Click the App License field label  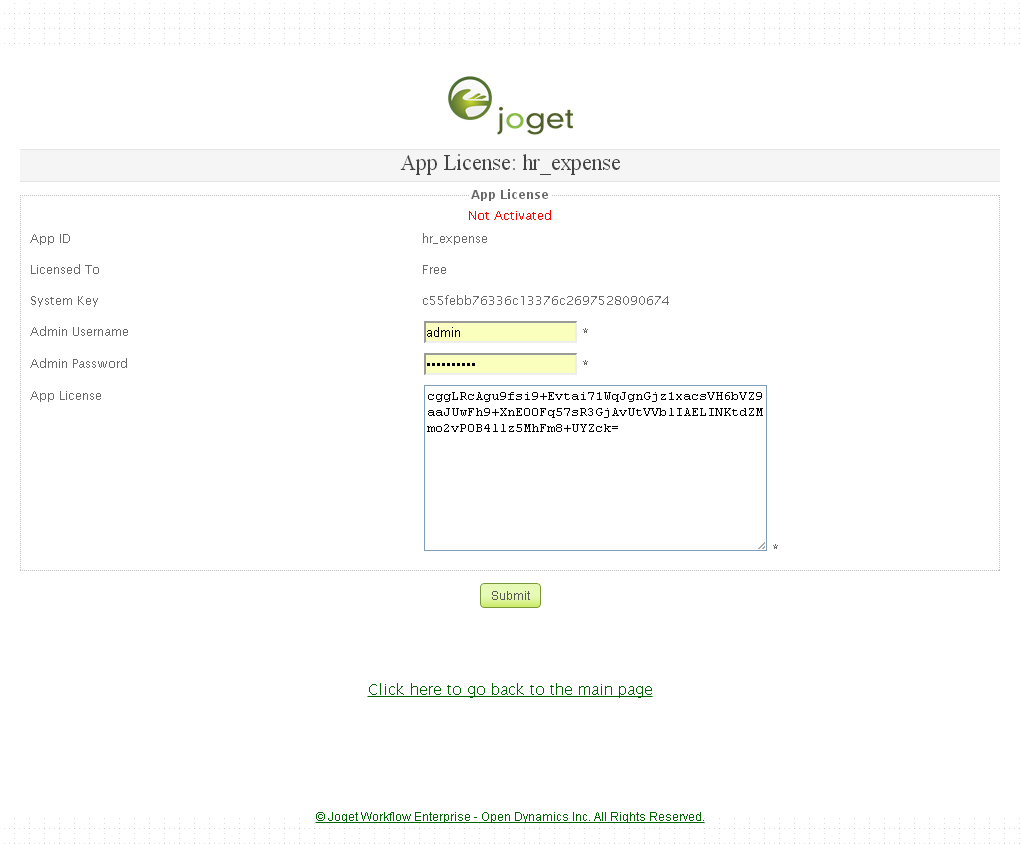(x=66, y=396)
